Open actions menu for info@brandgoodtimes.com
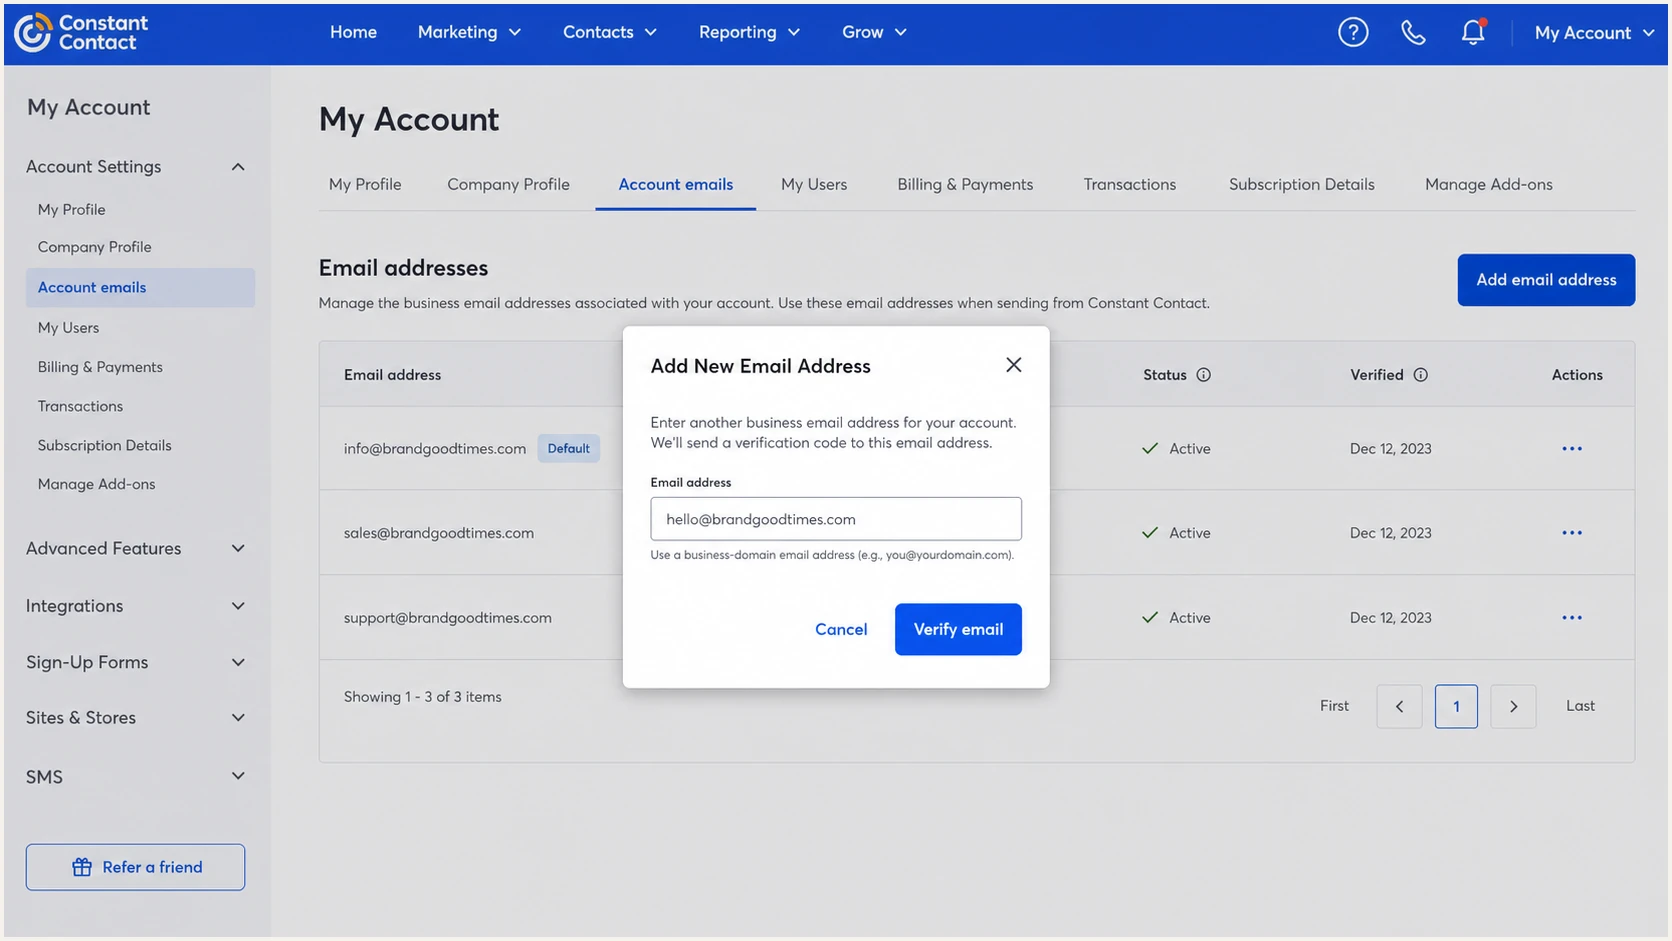This screenshot has width=1672, height=941. (x=1572, y=449)
